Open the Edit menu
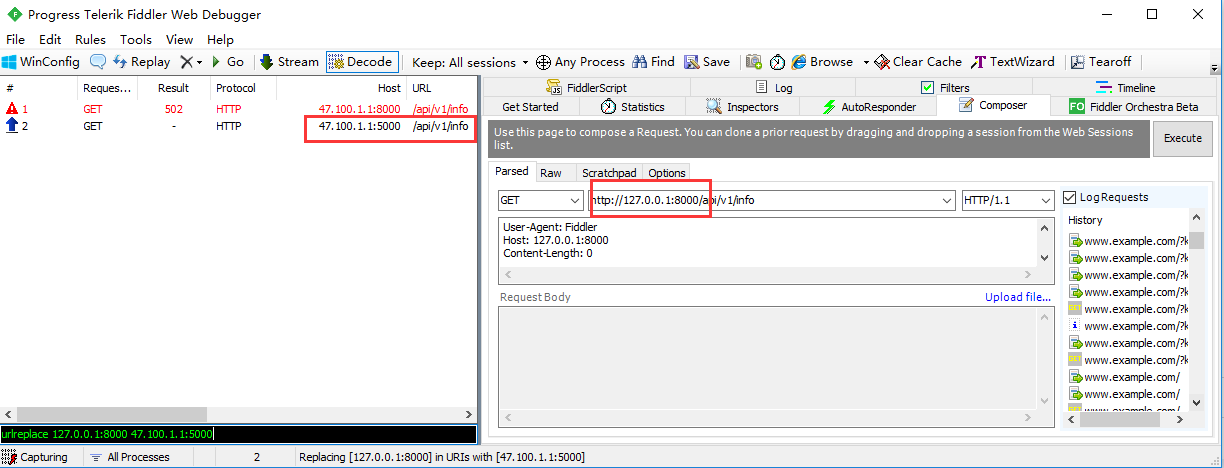 tap(50, 40)
